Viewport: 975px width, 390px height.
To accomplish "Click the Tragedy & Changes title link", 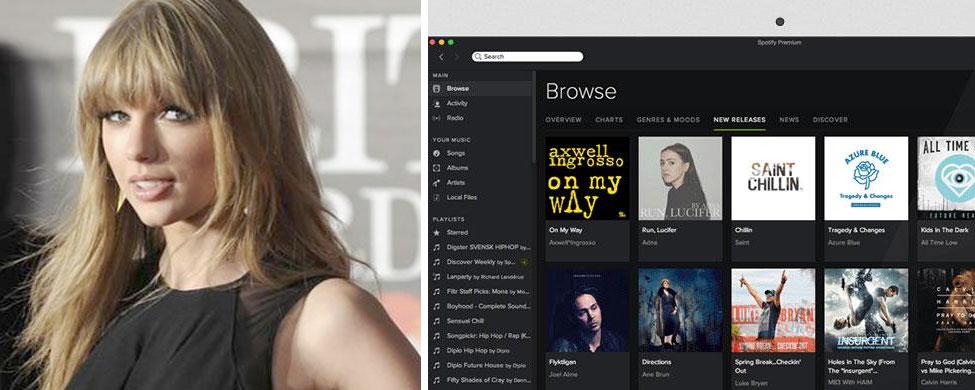I will (856, 230).
